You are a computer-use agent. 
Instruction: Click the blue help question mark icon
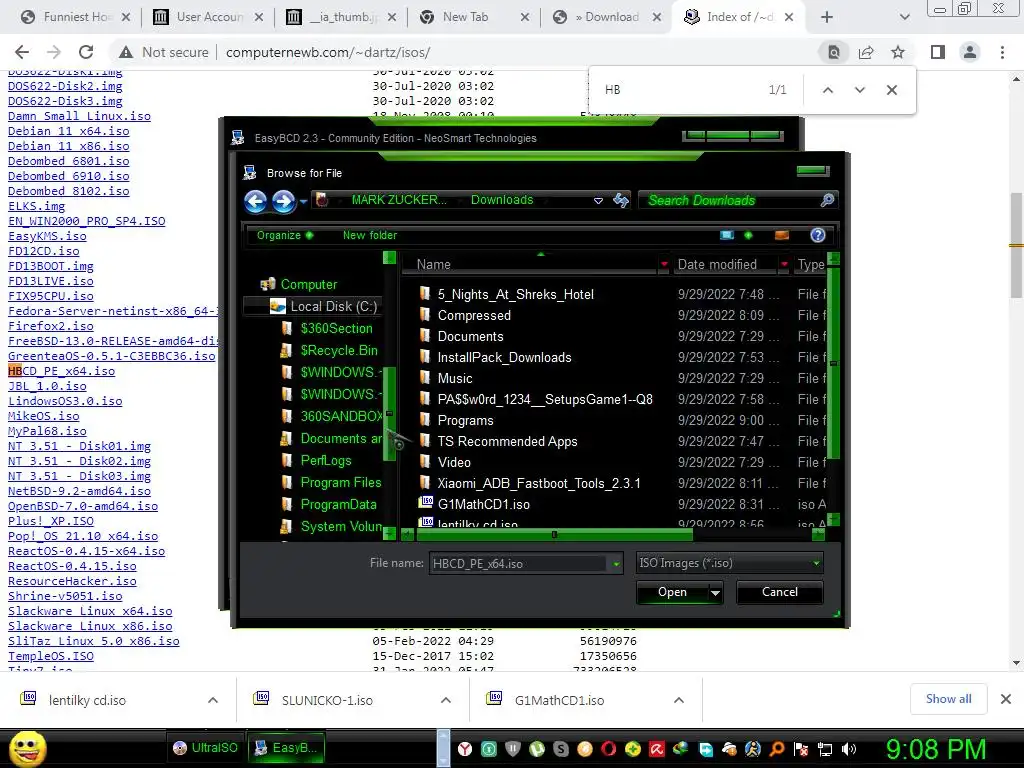tap(818, 235)
